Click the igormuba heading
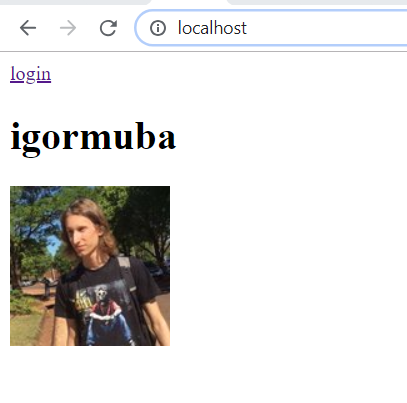This screenshot has height=403, width=407. 93,137
